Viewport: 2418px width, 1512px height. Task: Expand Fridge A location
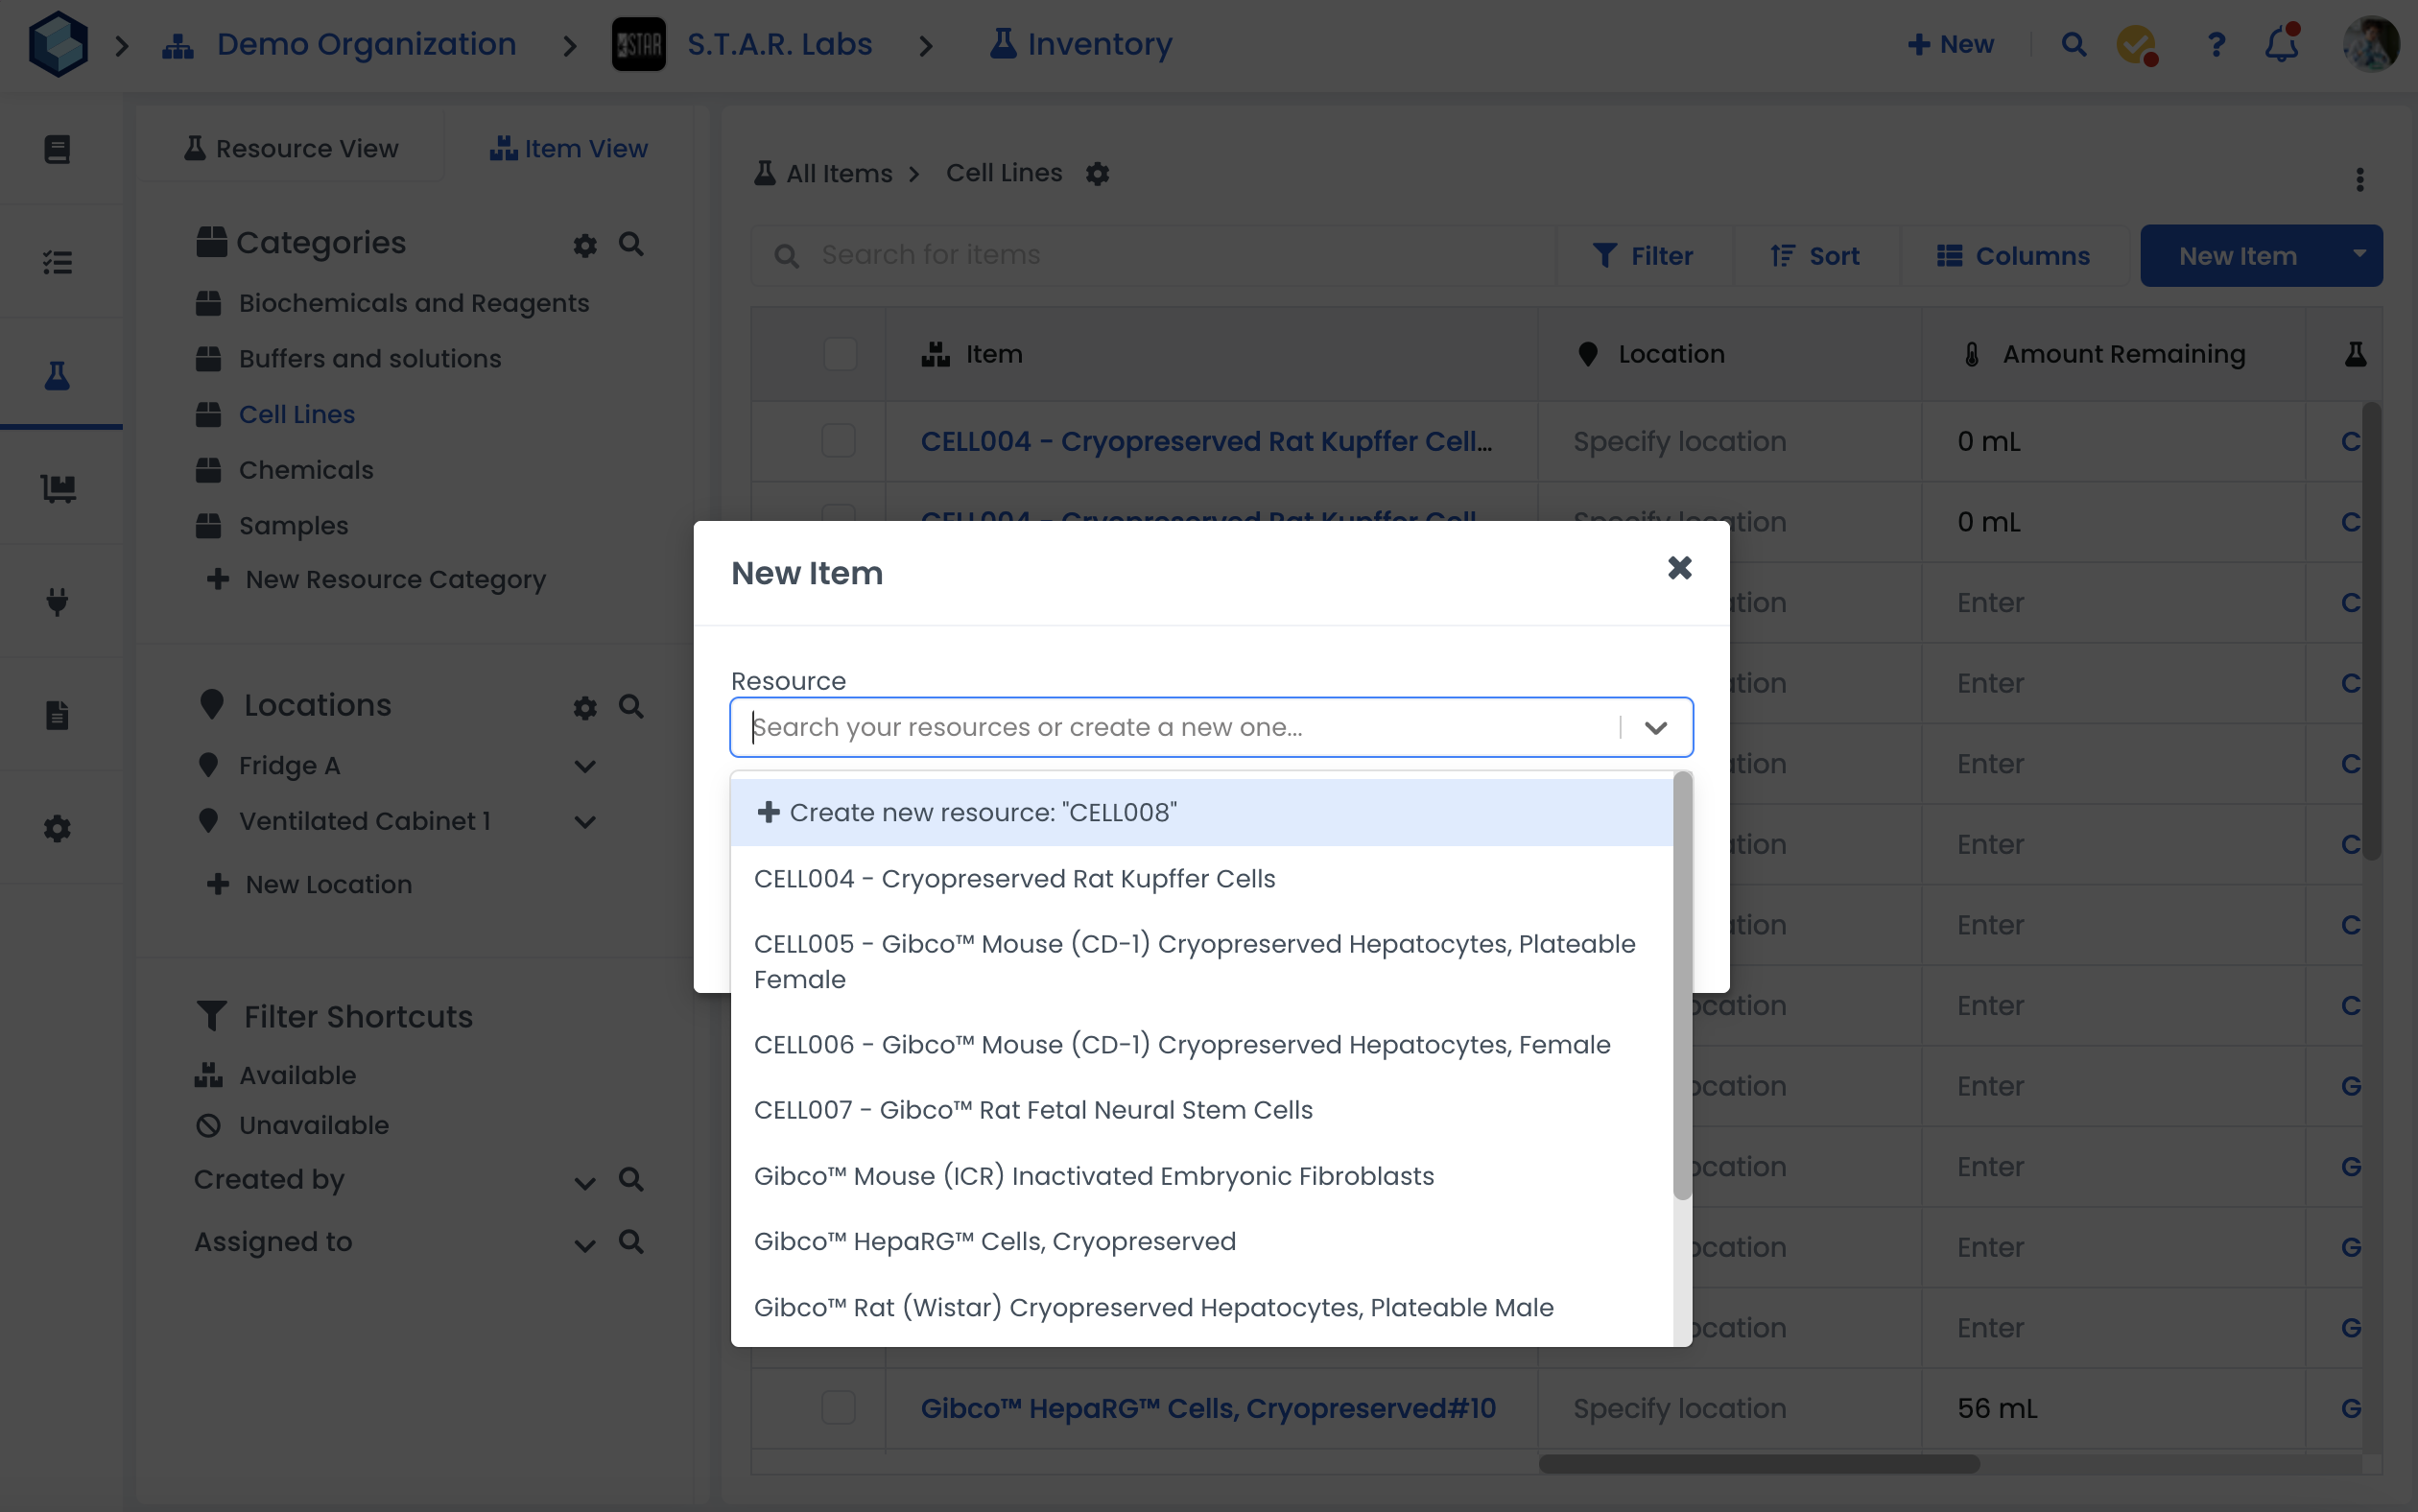585,766
